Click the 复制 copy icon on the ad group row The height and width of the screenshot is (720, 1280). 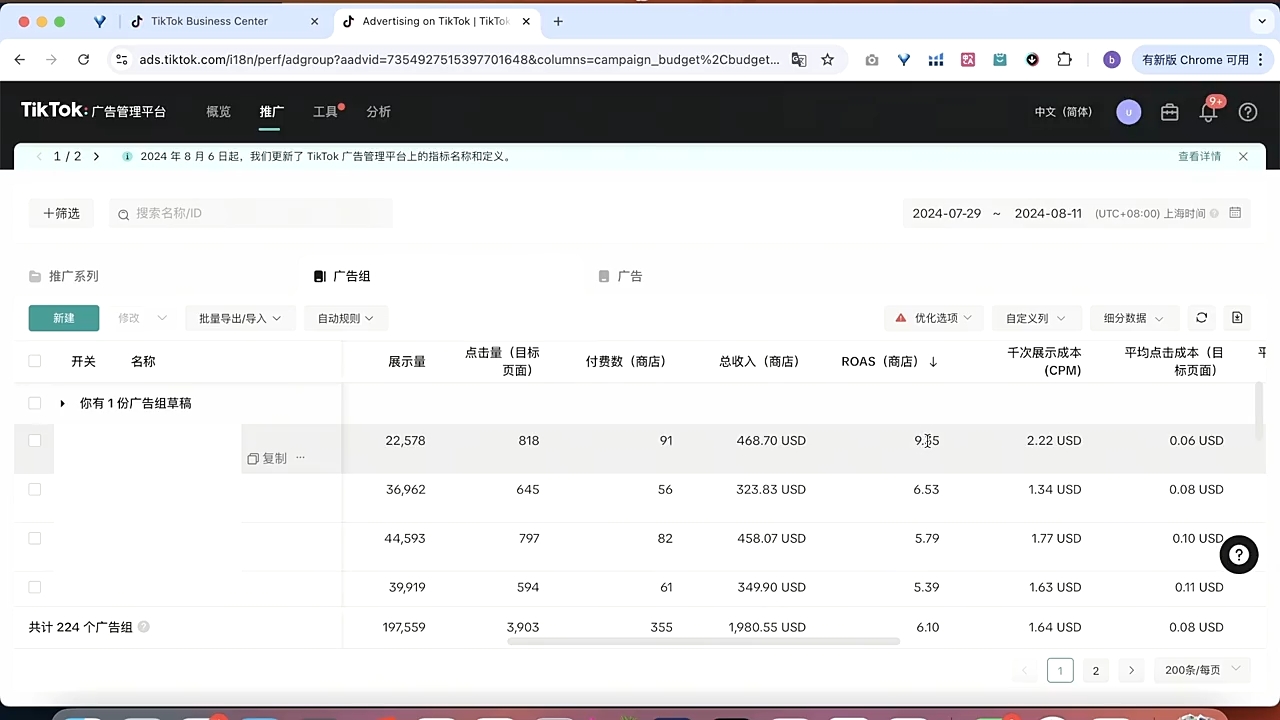(253, 458)
